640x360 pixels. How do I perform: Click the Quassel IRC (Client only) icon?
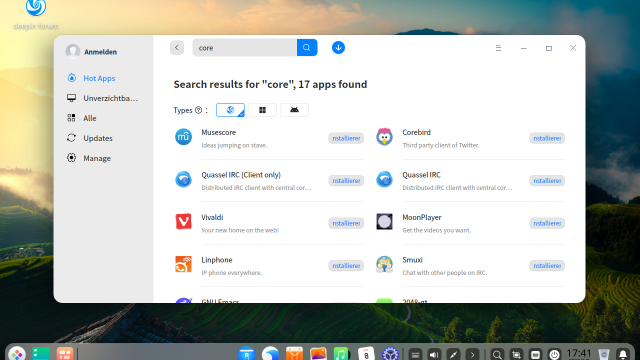click(183, 179)
